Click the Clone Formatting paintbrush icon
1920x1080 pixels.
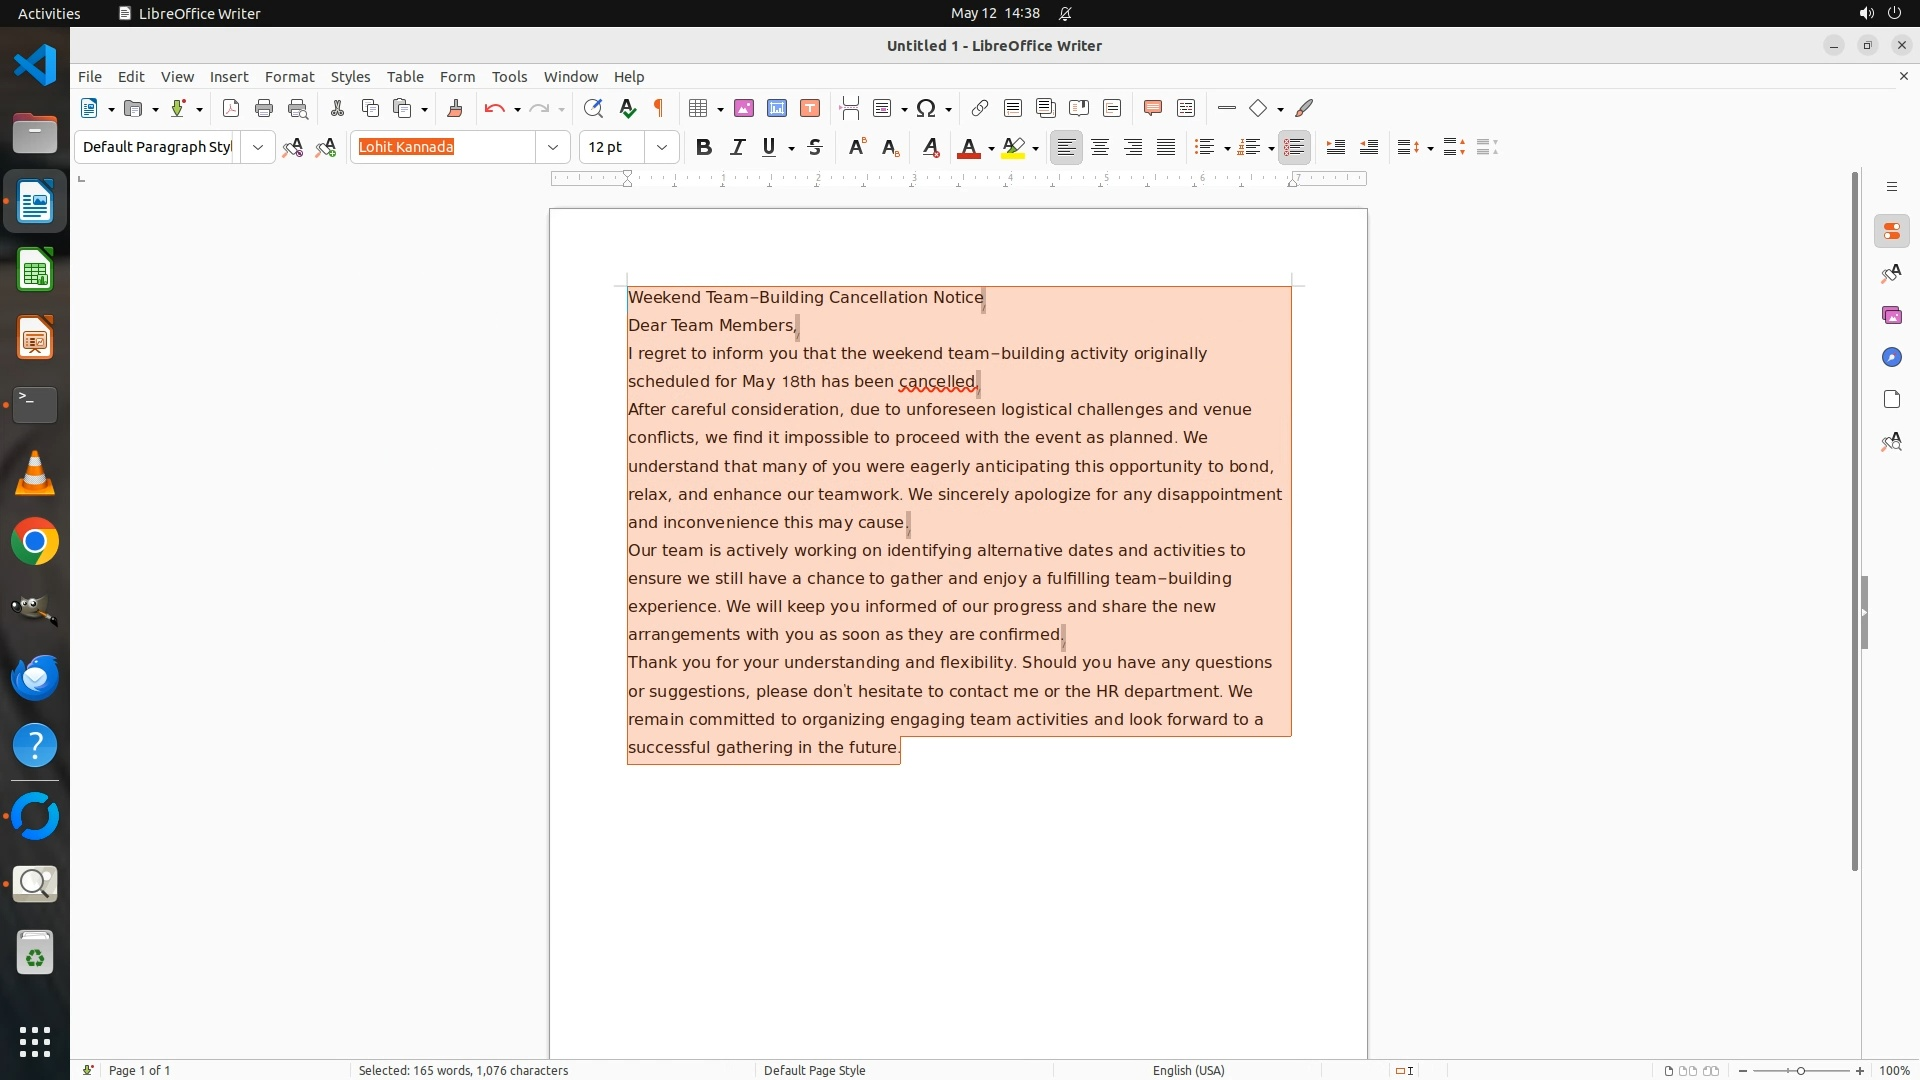pos(455,108)
